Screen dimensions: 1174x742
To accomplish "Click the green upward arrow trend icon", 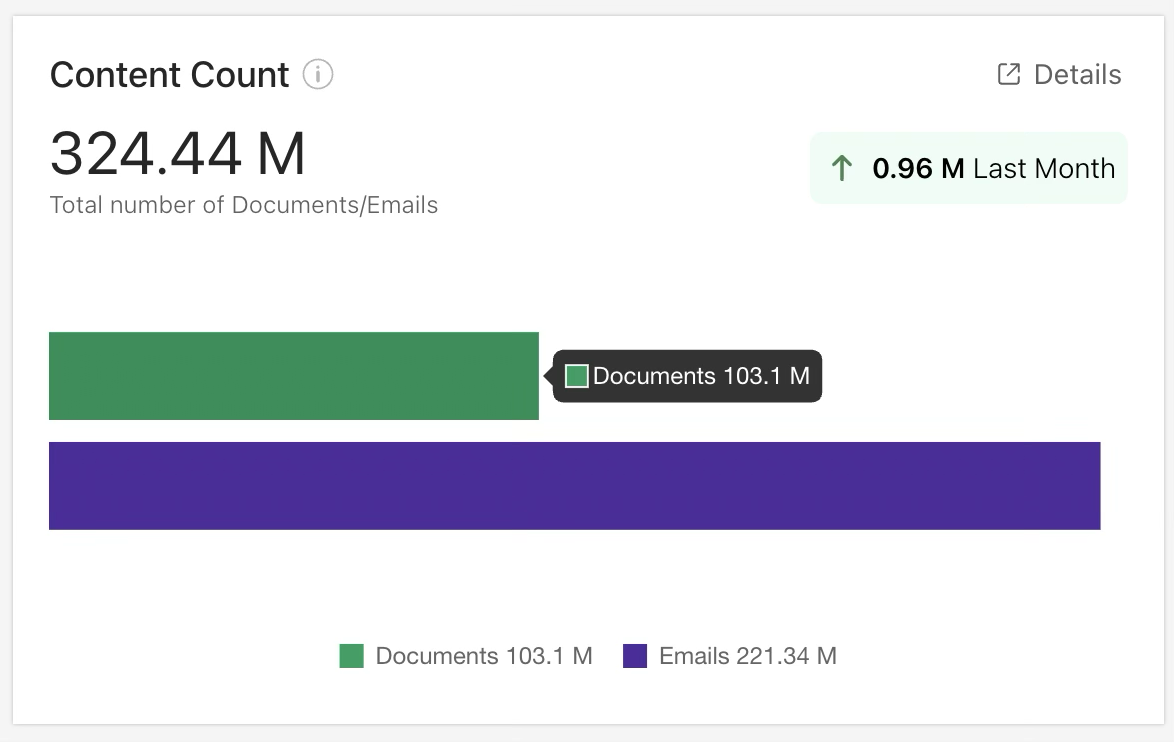I will (842, 168).
